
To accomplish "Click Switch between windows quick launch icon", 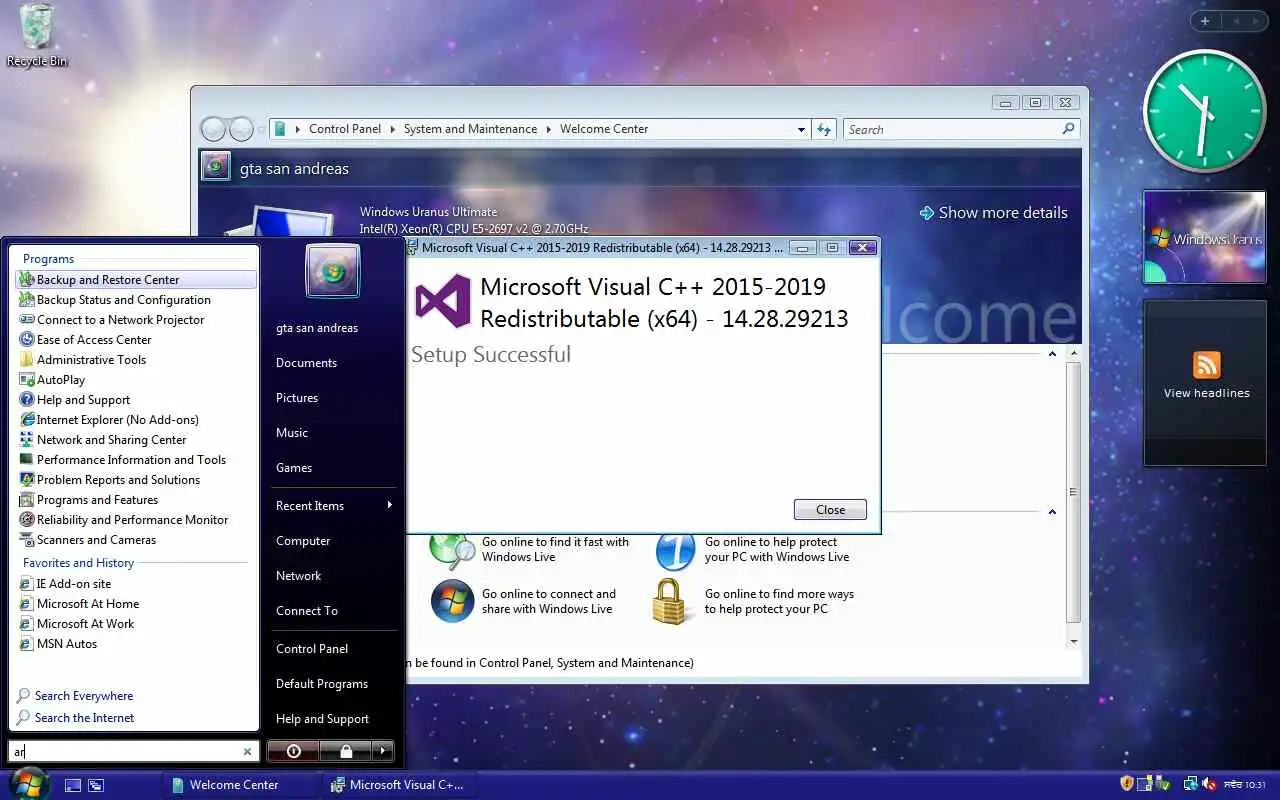I will [96, 786].
